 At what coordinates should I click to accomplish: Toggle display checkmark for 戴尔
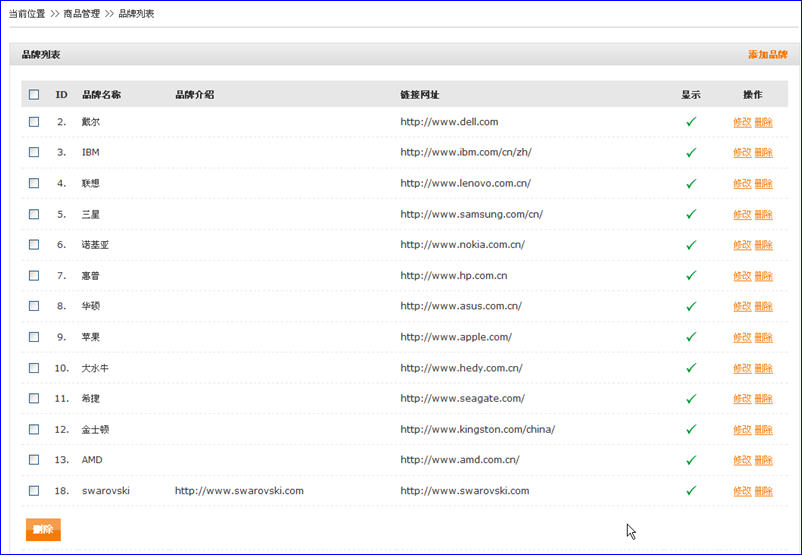coord(691,122)
